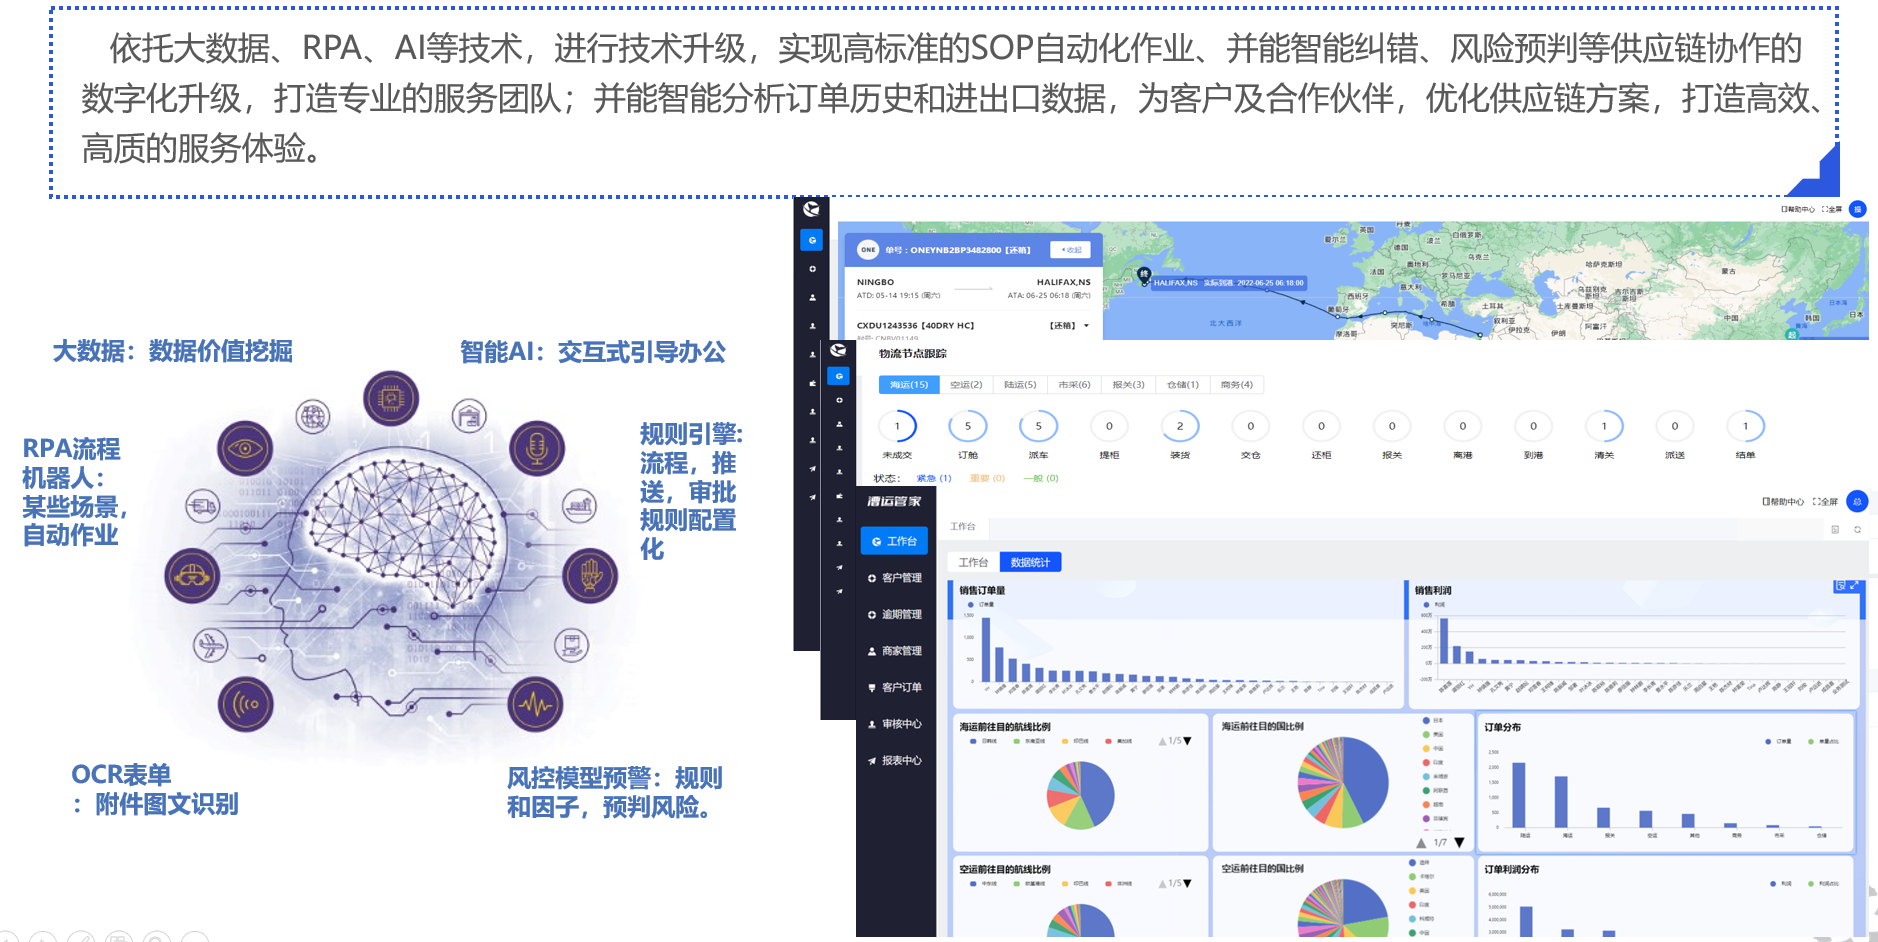Click the chip icon at the top of the brain graphic
The width and height of the screenshot is (1878, 942).
[x=391, y=398]
